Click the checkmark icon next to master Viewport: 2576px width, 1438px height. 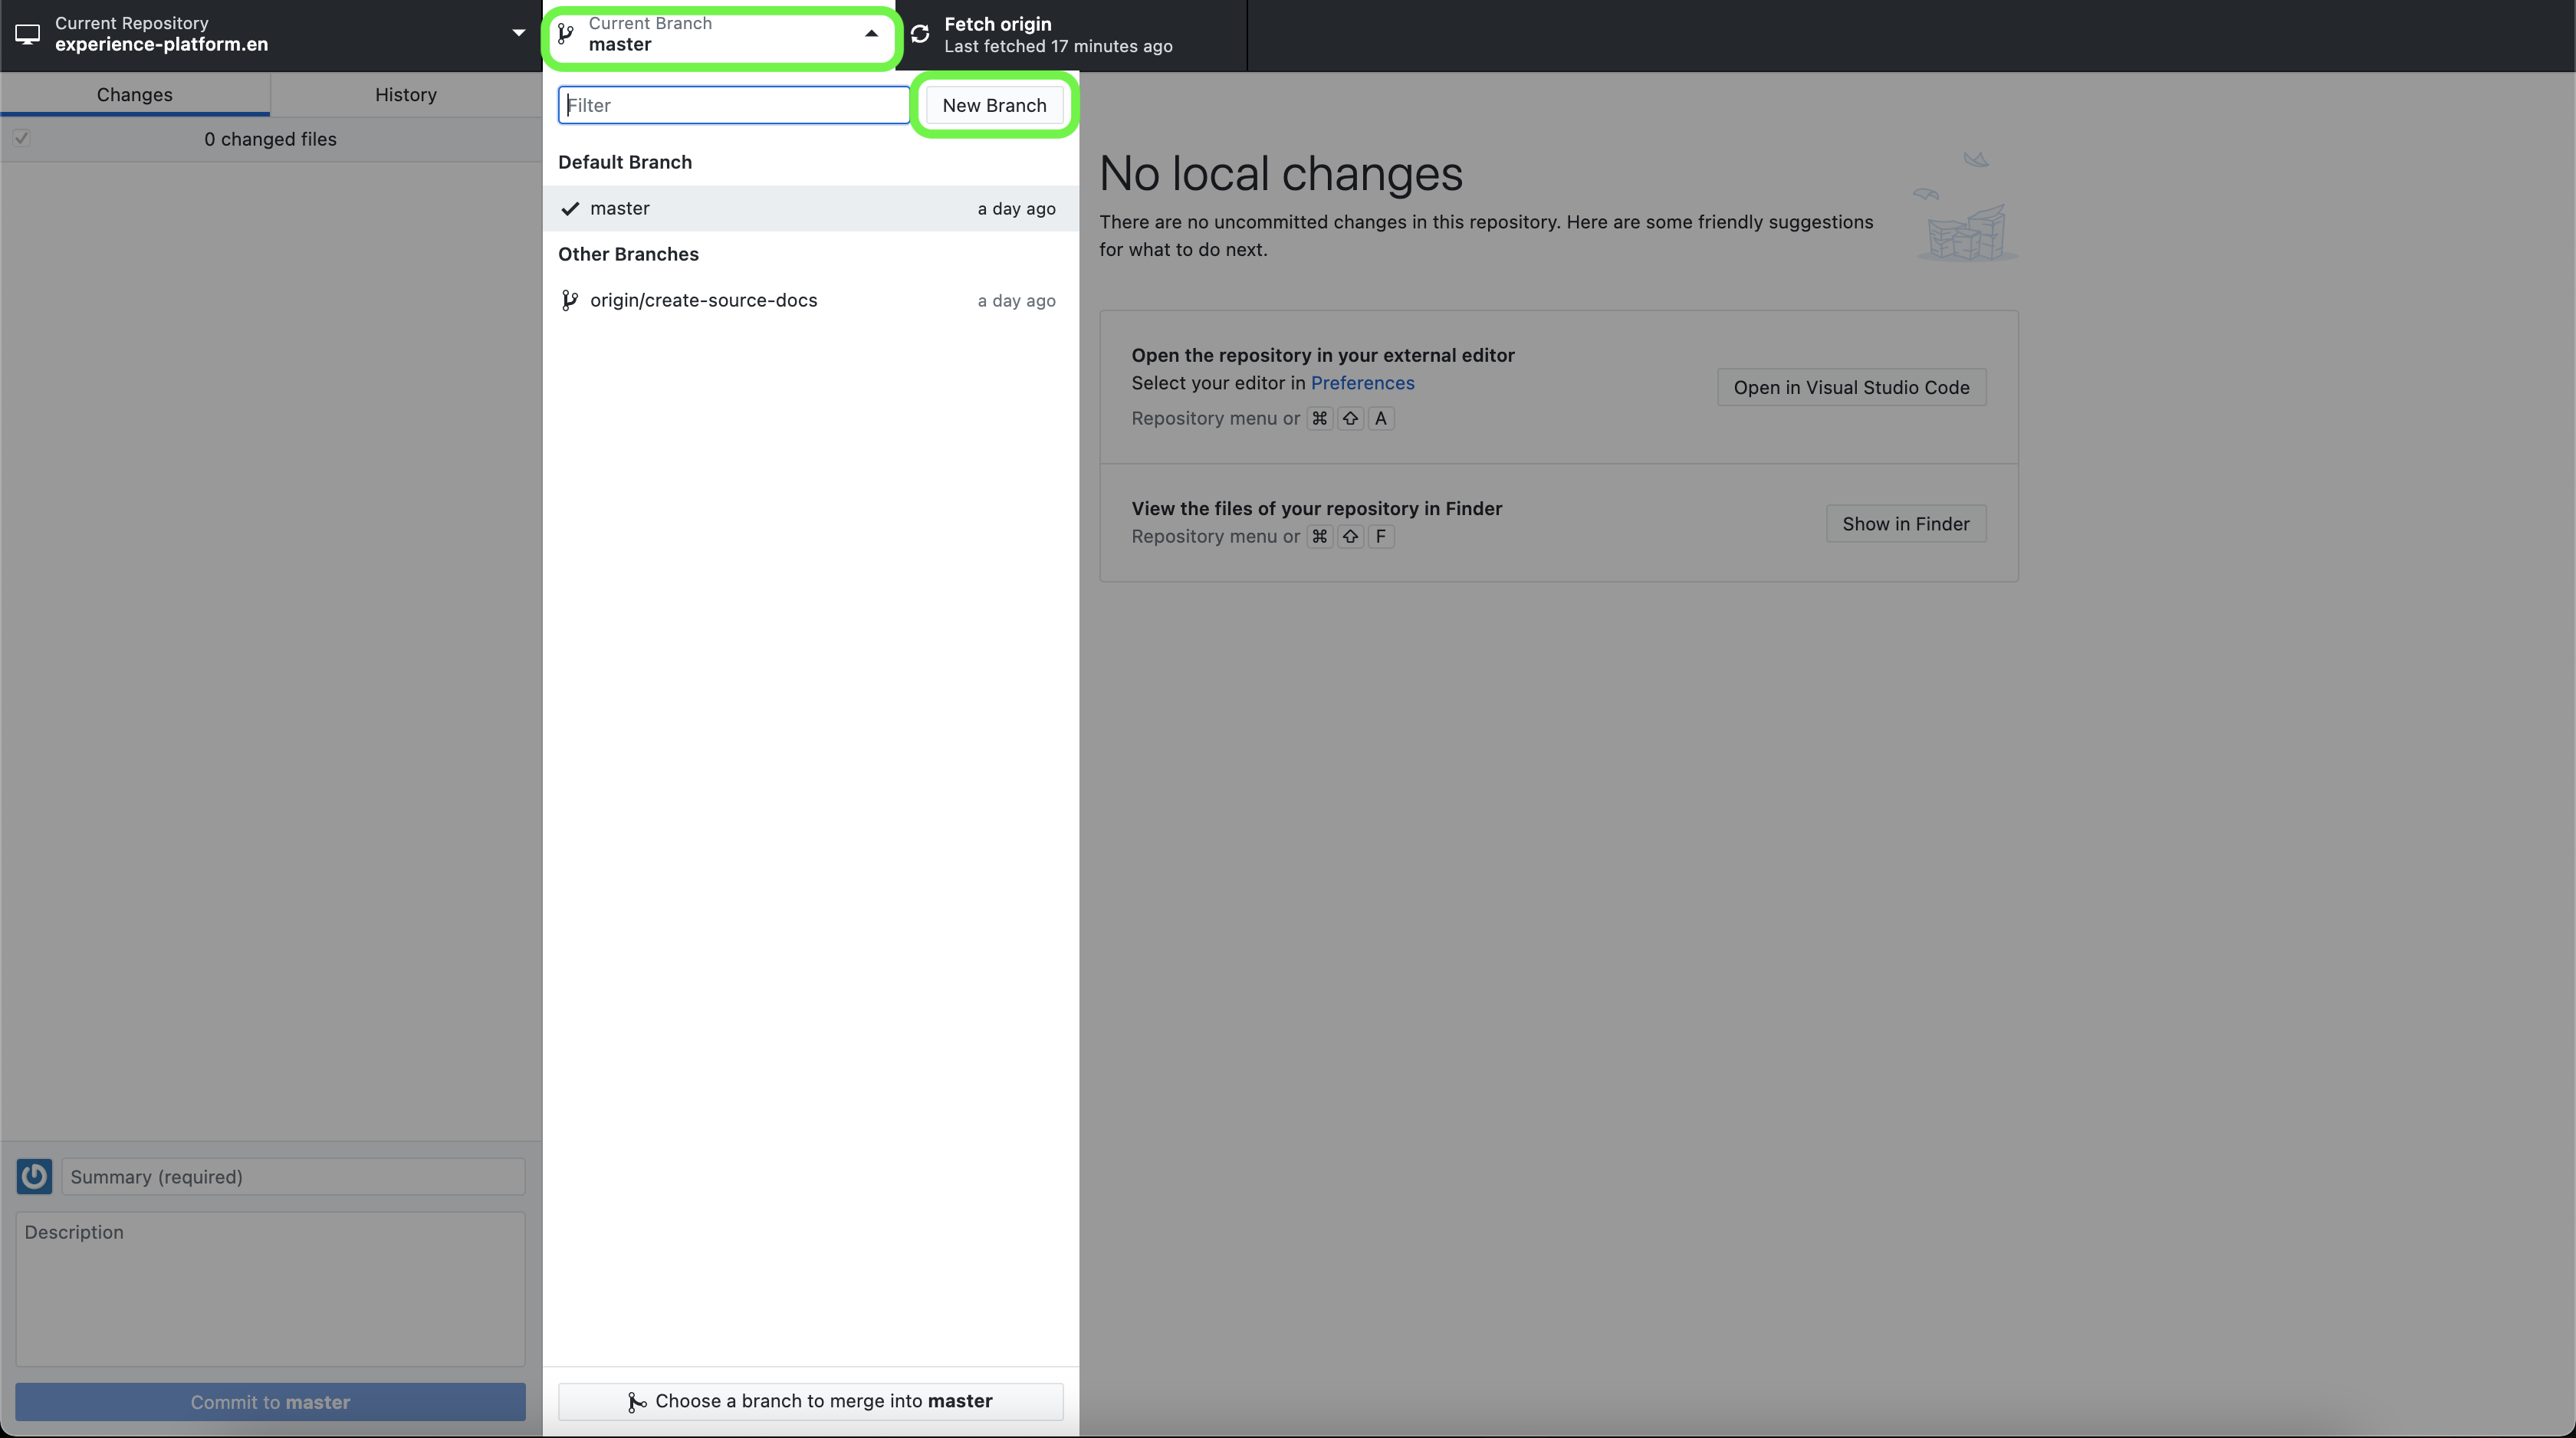point(570,208)
